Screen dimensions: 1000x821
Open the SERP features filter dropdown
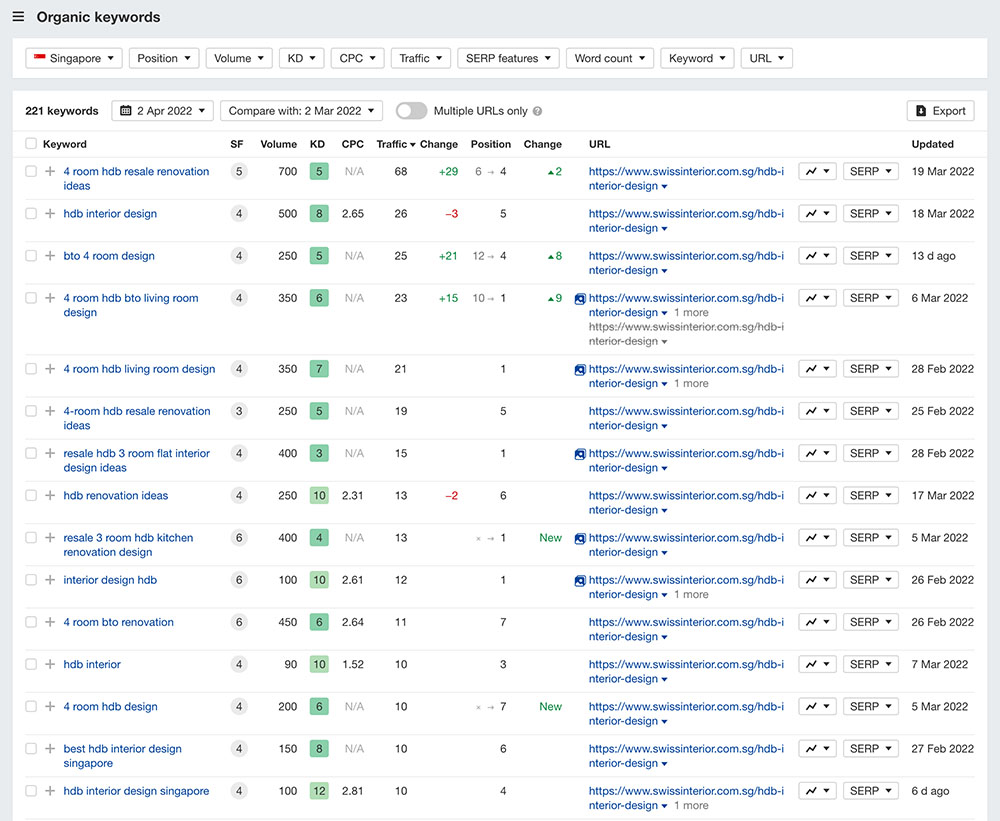508,58
